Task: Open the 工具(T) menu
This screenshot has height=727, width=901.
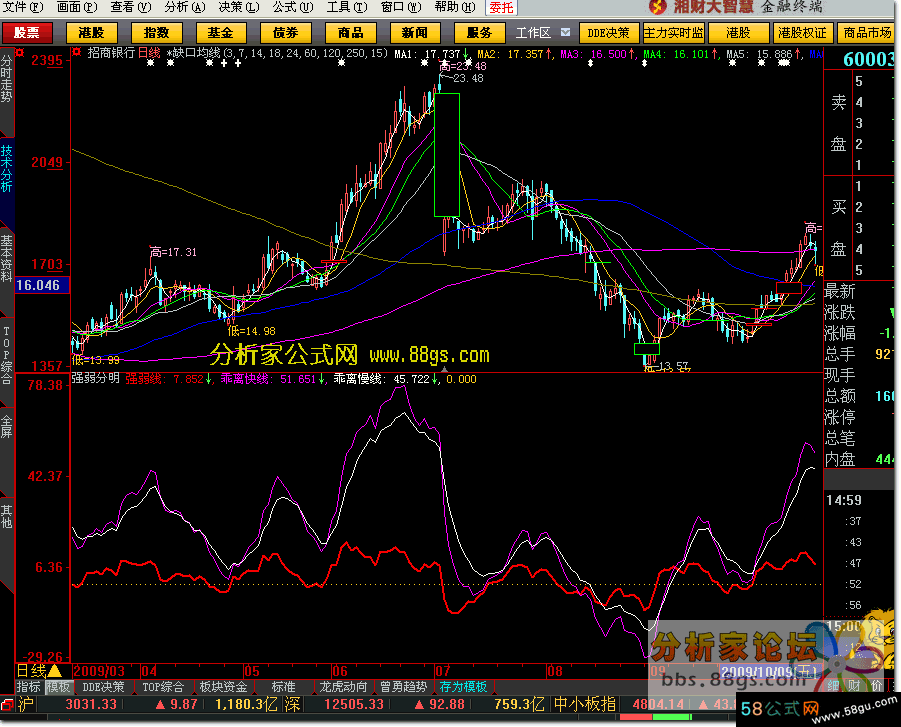Action: pyautogui.click(x=347, y=7)
